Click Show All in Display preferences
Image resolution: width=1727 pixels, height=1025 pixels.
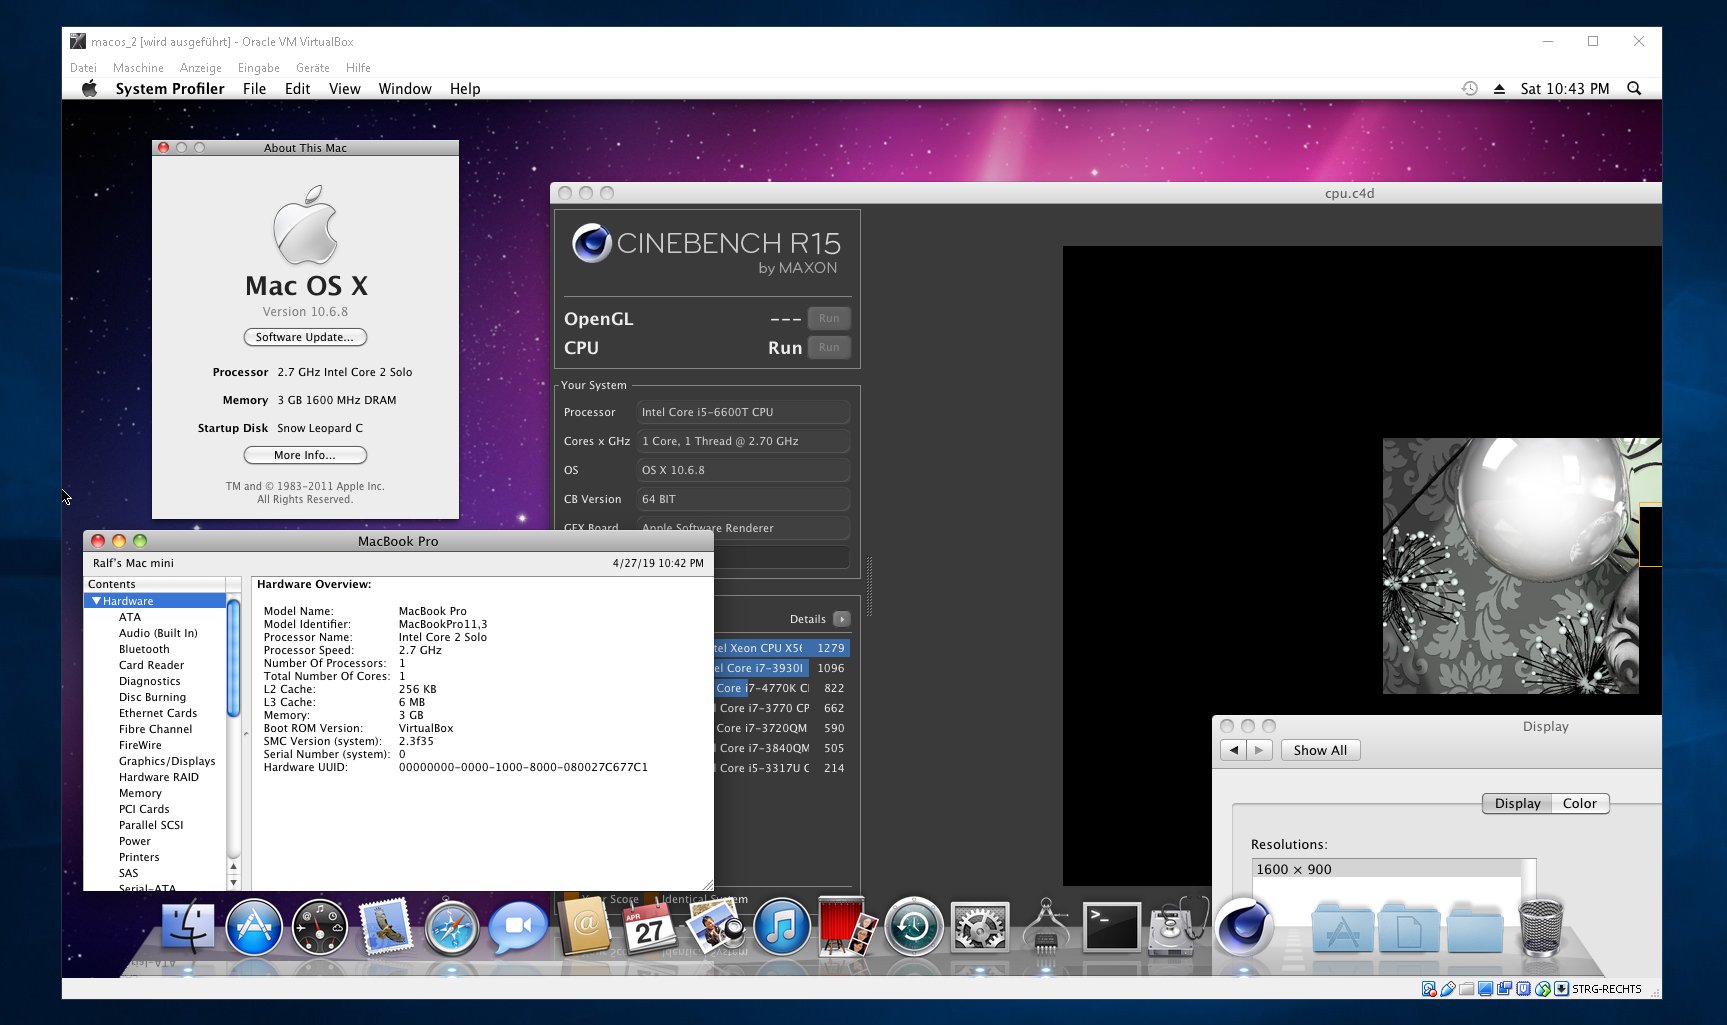1319,750
